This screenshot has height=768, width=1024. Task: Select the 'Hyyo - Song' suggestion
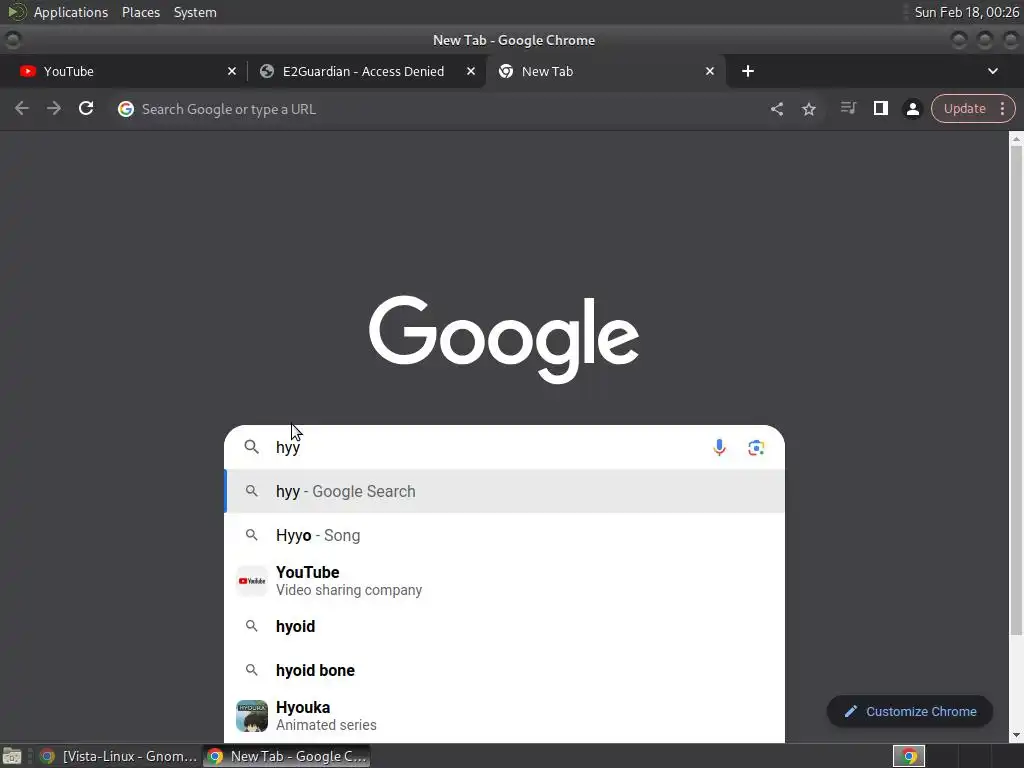tap(504, 536)
